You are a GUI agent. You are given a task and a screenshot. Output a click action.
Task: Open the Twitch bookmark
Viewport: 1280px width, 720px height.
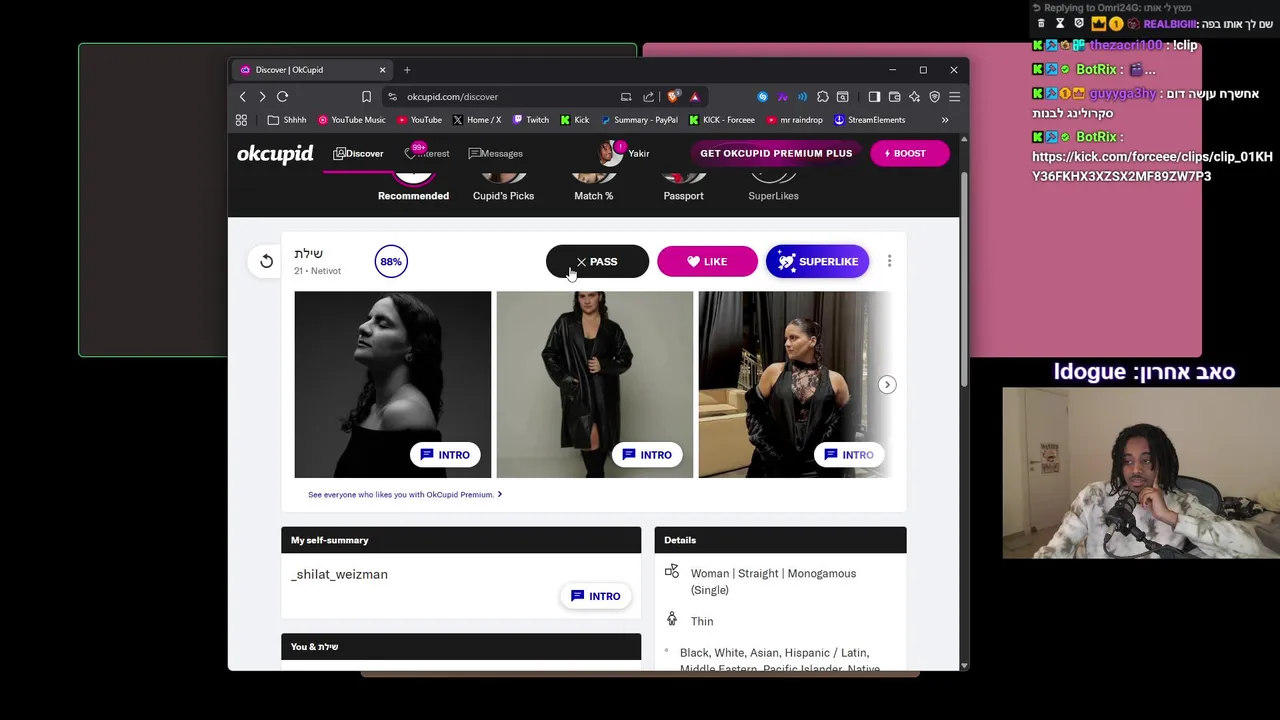point(531,120)
